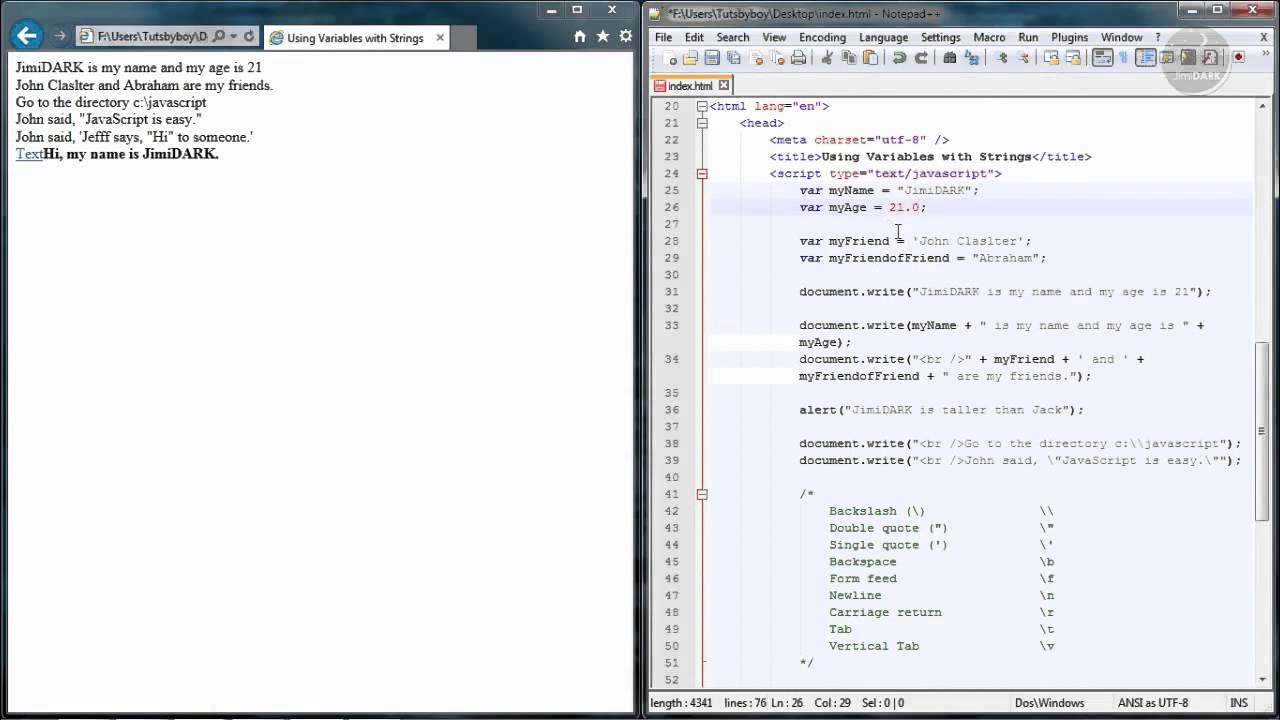
Task: Click the Close document toolbar icon
Action: point(756,58)
